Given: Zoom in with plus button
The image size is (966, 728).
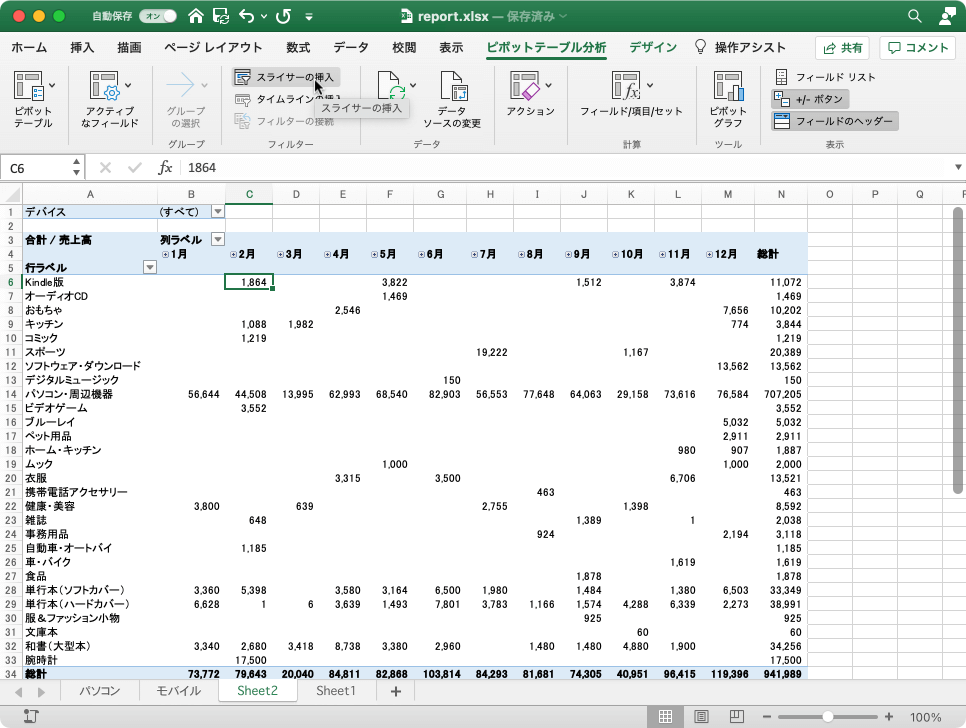Looking at the screenshot, I should [888, 717].
